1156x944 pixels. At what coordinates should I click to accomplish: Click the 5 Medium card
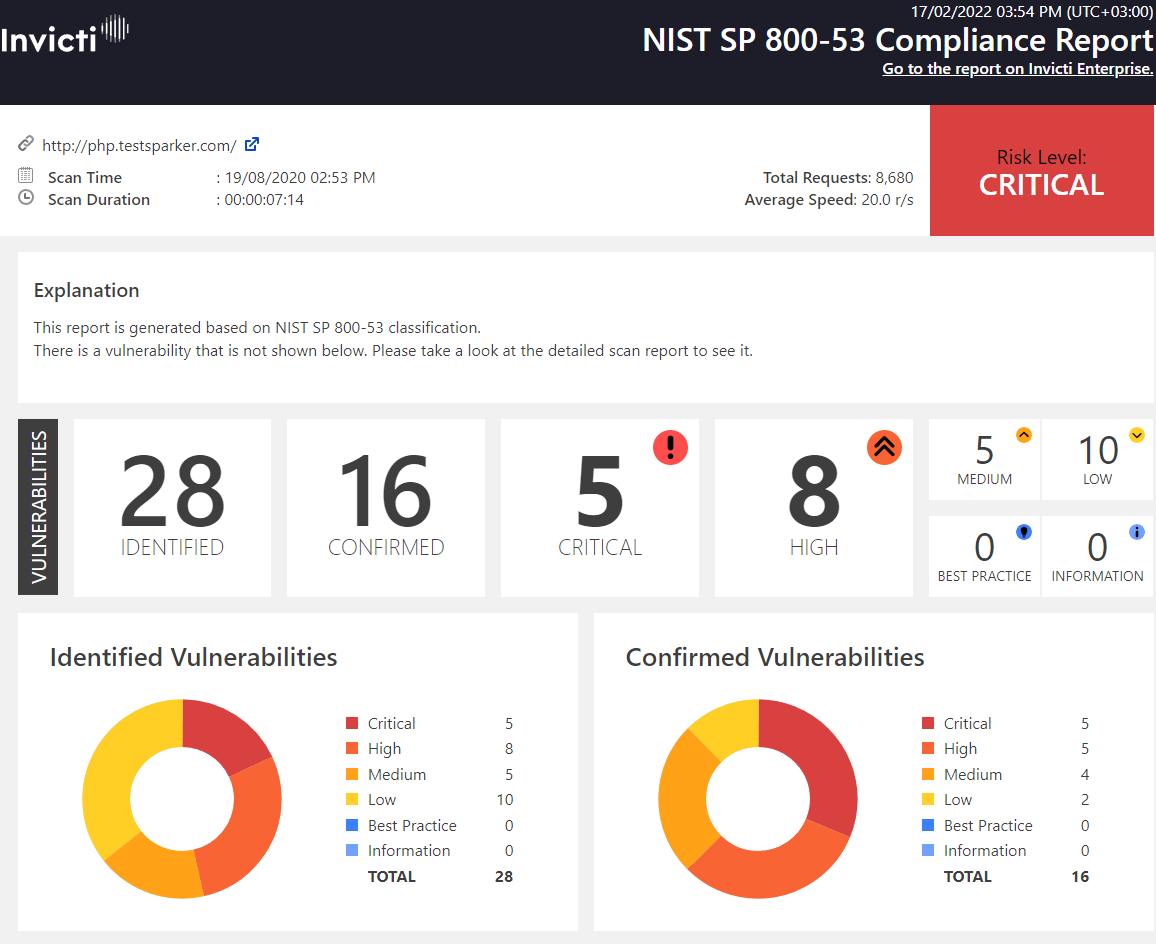point(984,459)
